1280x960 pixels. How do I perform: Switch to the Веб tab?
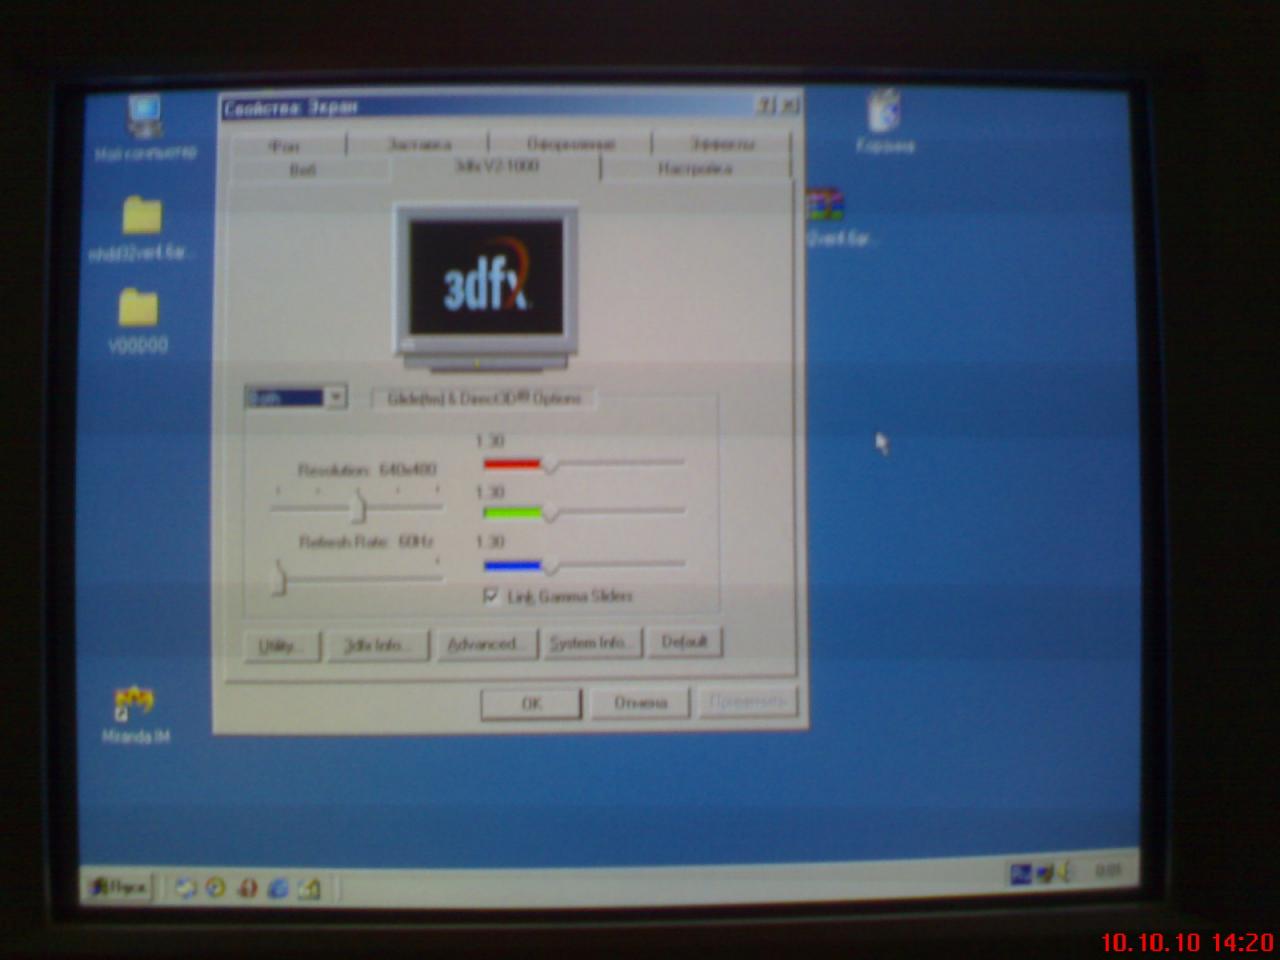coord(303,170)
